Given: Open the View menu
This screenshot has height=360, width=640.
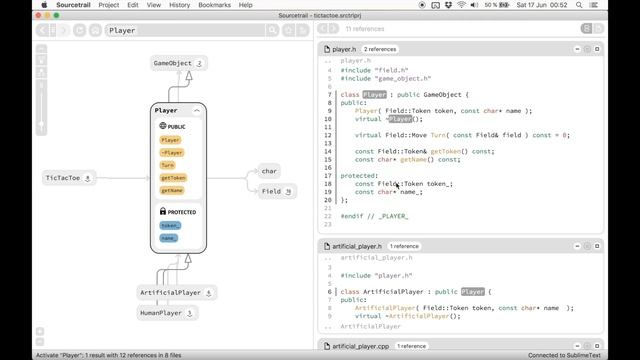Looking at the screenshot, I should point(153,5).
